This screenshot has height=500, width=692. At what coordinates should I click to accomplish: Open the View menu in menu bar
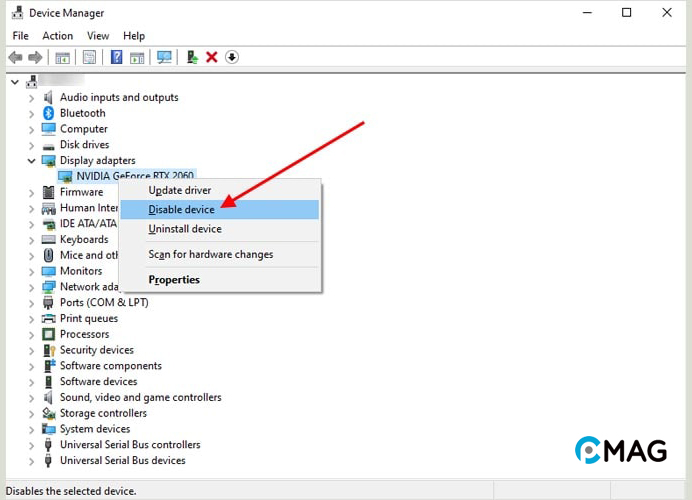tap(98, 36)
